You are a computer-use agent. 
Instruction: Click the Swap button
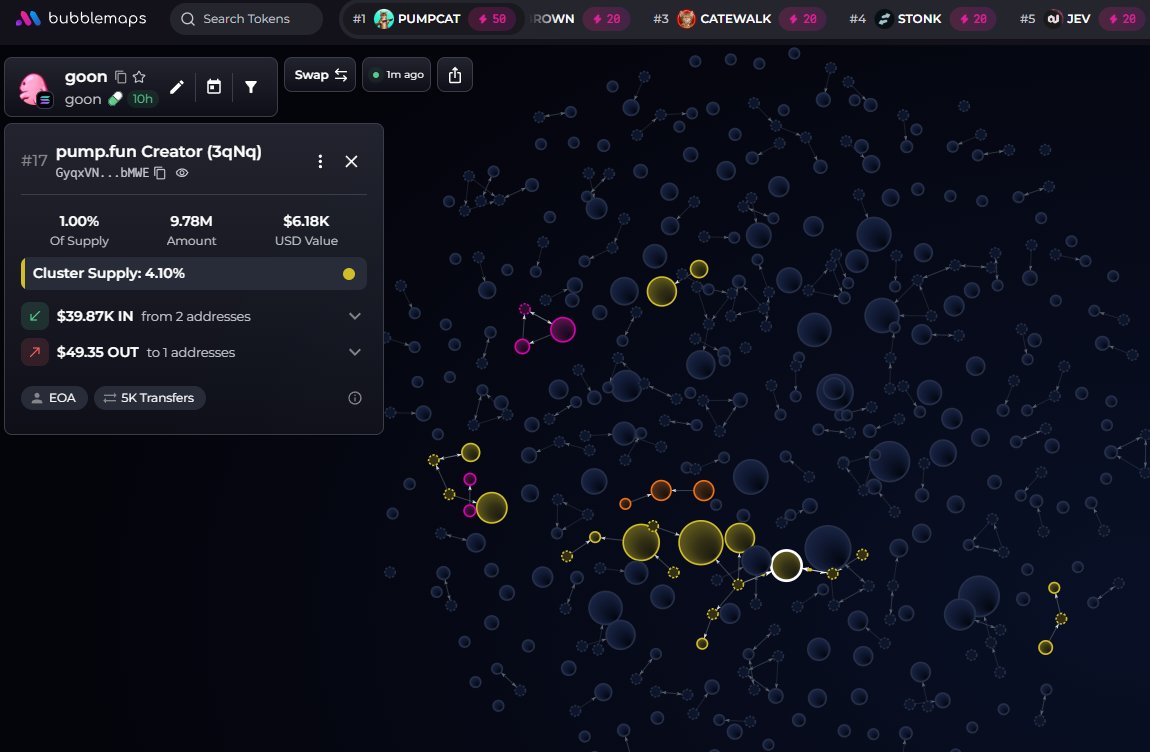click(x=321, y=75)
